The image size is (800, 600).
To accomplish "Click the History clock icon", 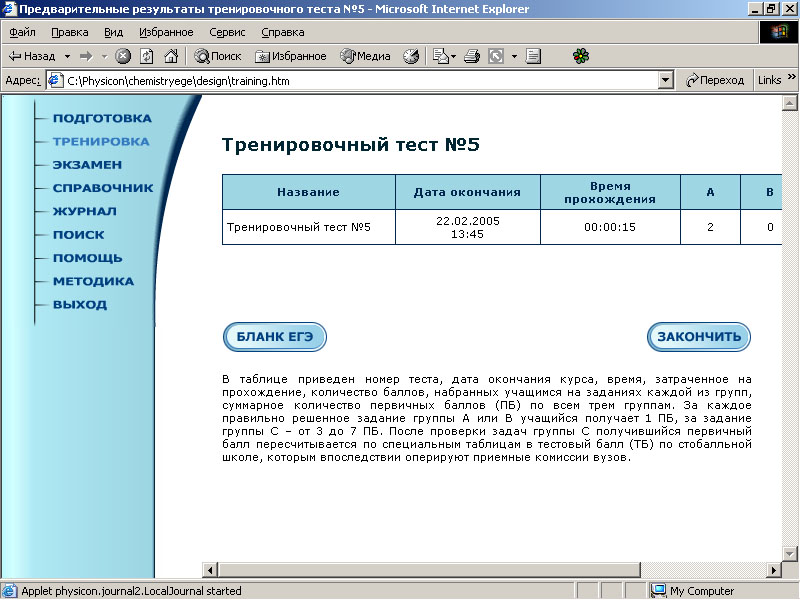I will point(411,56).
